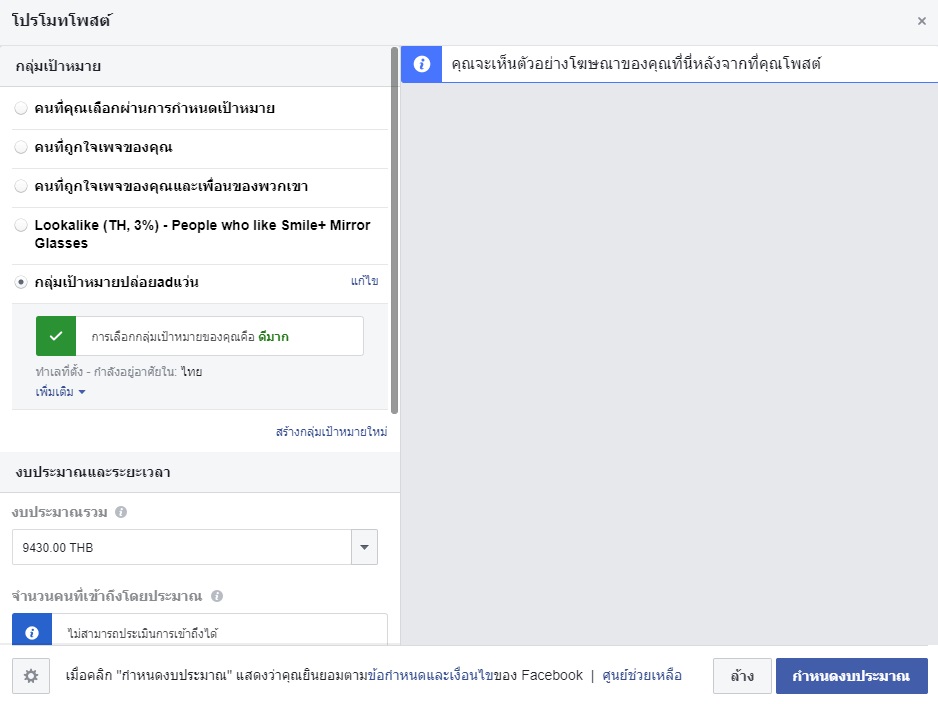Click the blue info icon in the ad preview banner
The height and width of the screenshot is (704, 938).
pos(421,64)
